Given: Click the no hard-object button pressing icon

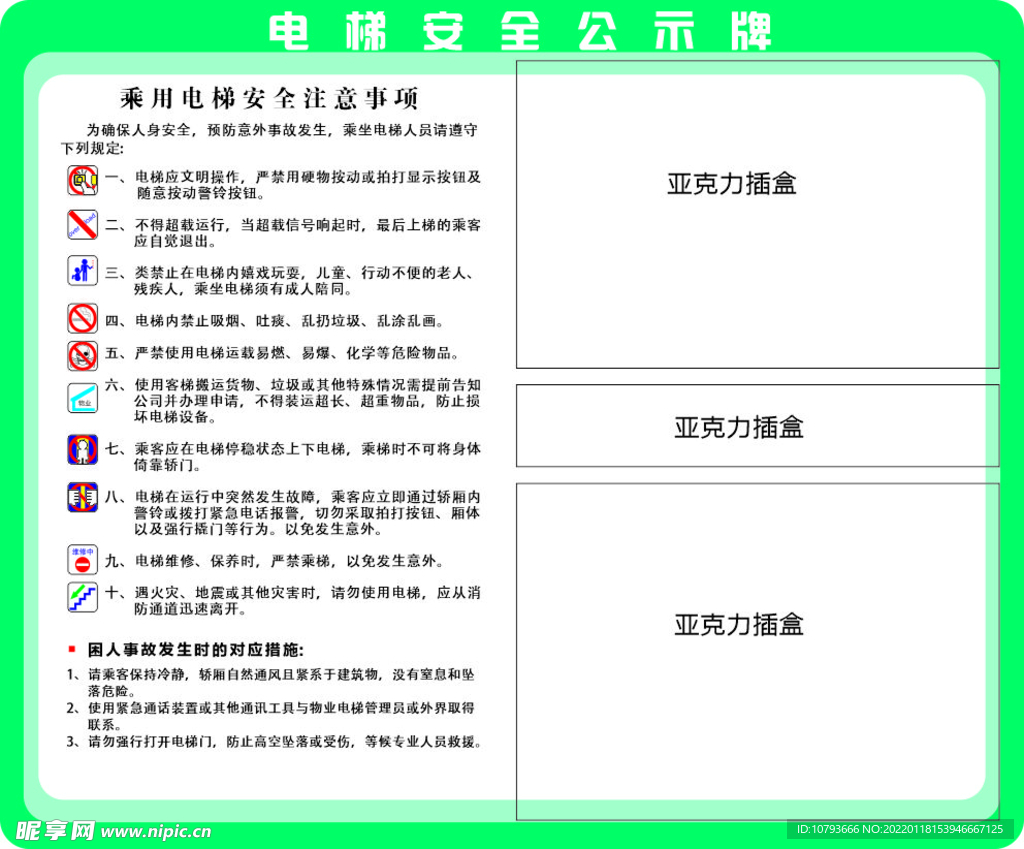Looking at the screenshot, I should point(82,180).
